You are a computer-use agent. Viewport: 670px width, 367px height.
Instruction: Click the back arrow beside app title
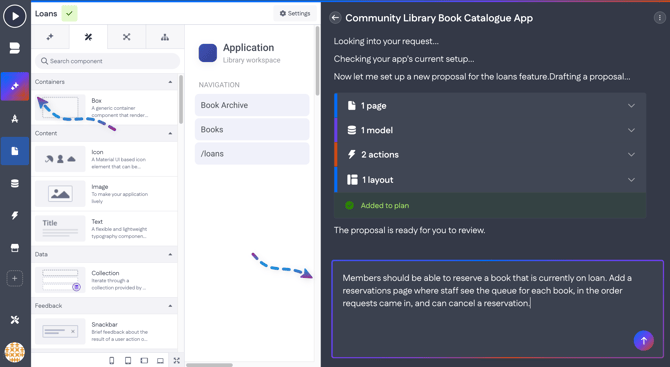click(335, 18)
